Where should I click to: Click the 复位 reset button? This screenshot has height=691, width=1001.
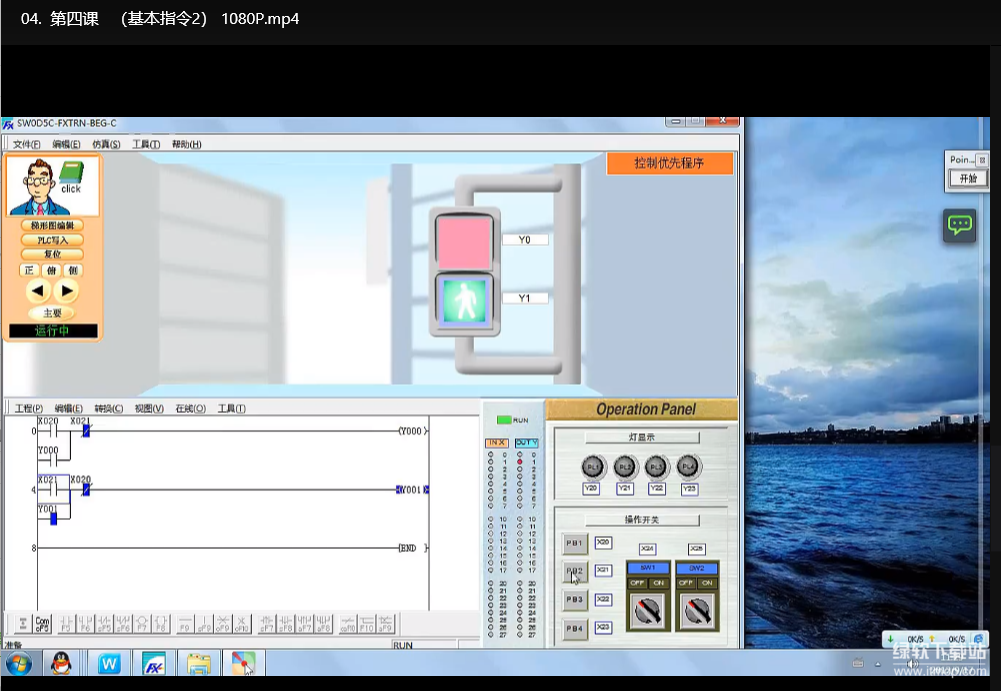pyautogui.click(x=52, y=254)
